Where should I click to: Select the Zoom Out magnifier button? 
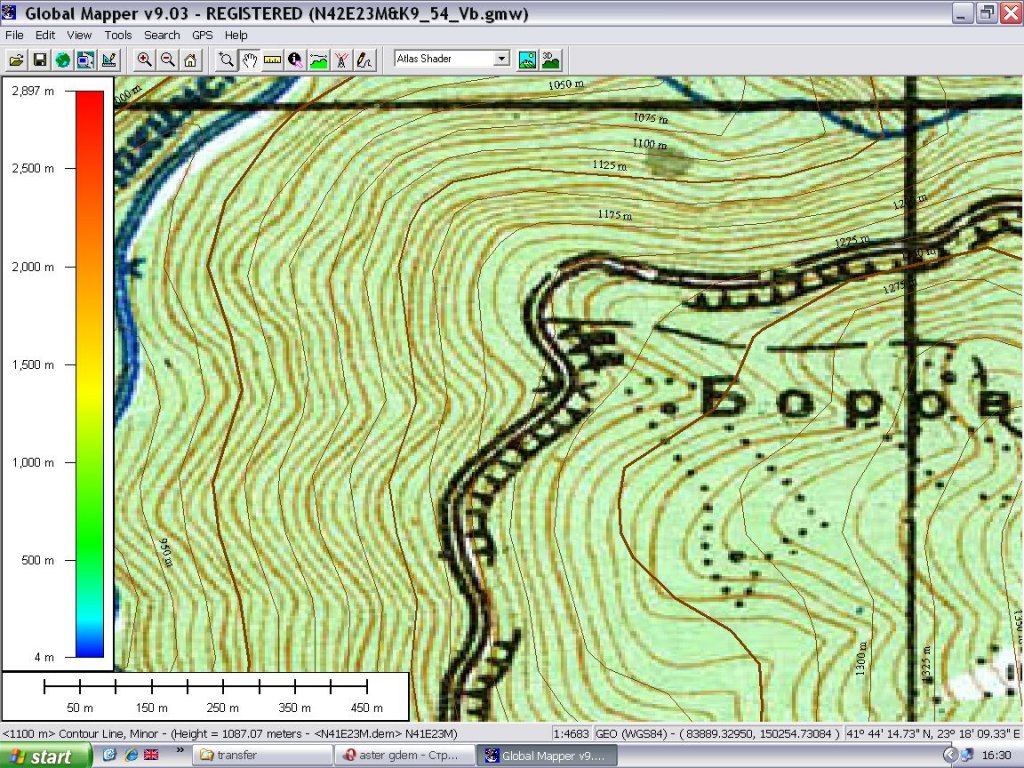(168, 60)
